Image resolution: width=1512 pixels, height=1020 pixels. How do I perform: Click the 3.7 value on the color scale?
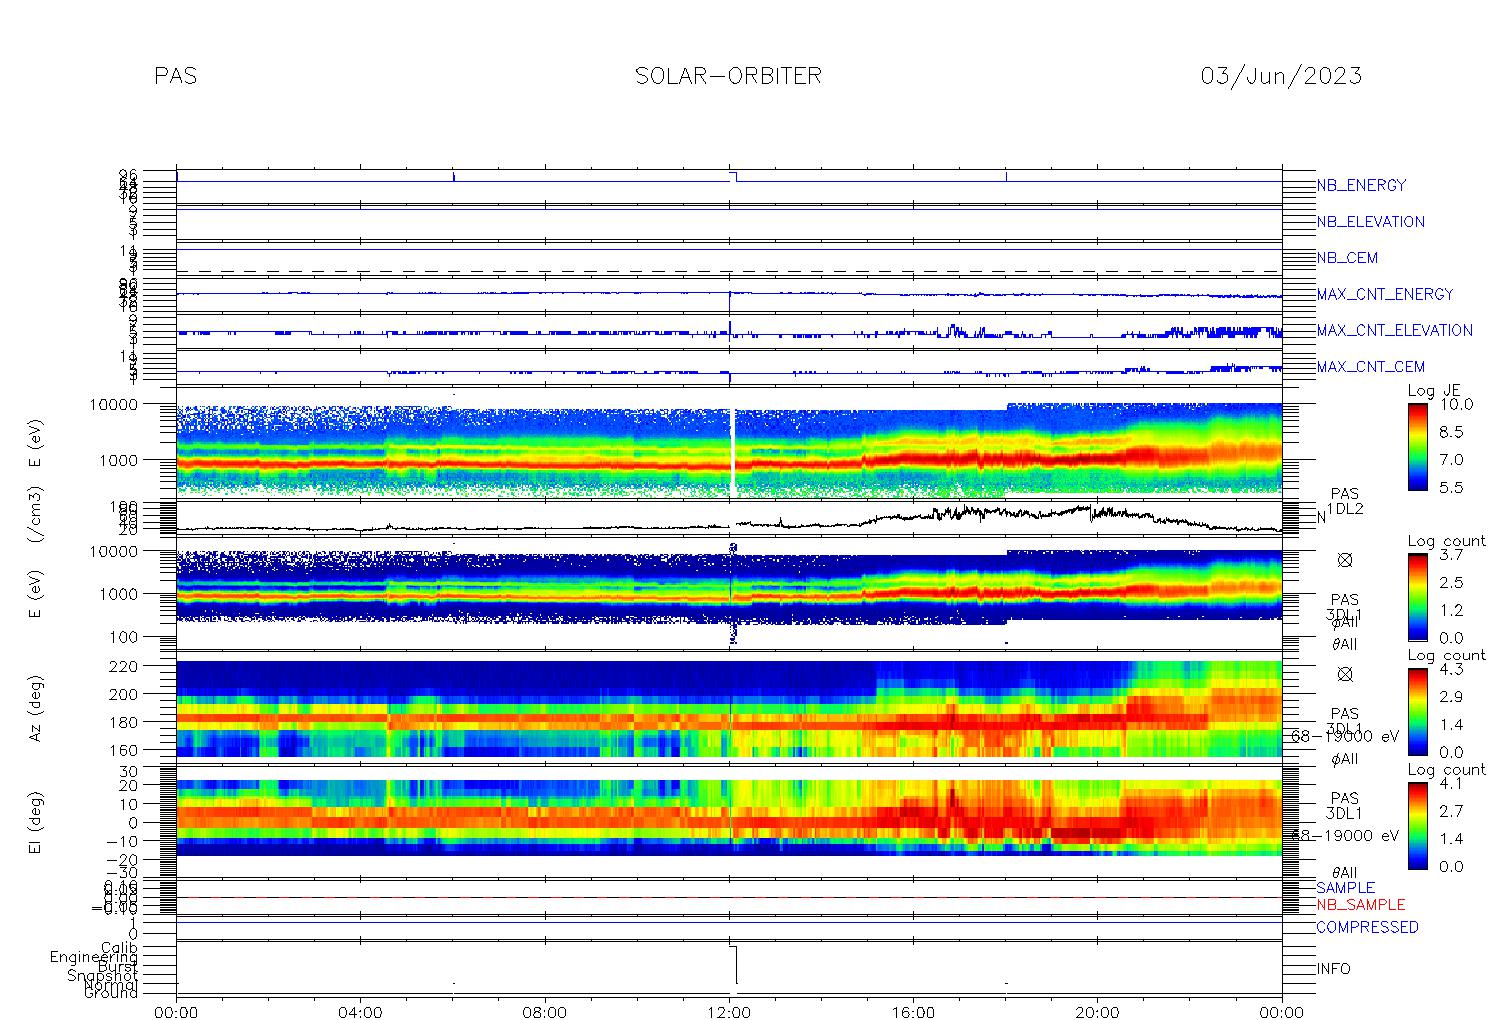[1450, 555]
